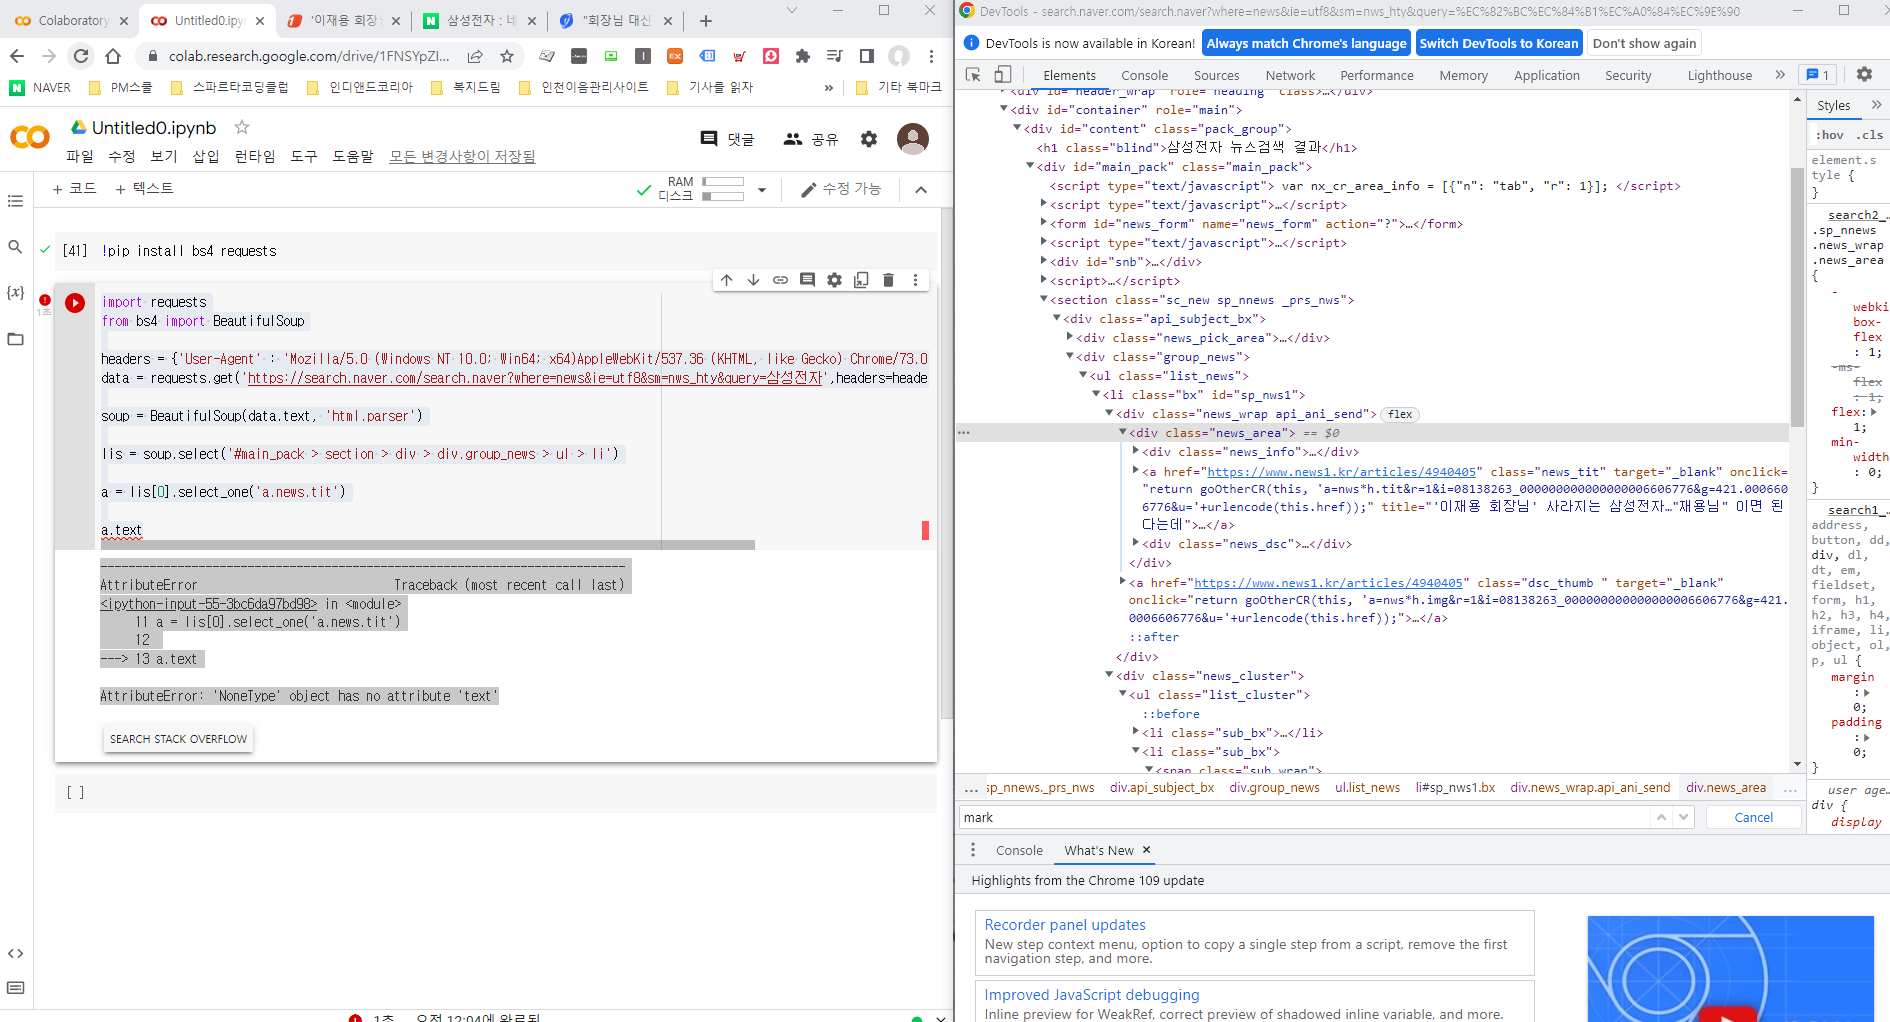Screen dimensions: 1890x1022
Task: Cancel the DevTools search bar
Action: pyautogui.click(x=1753, y=817)
